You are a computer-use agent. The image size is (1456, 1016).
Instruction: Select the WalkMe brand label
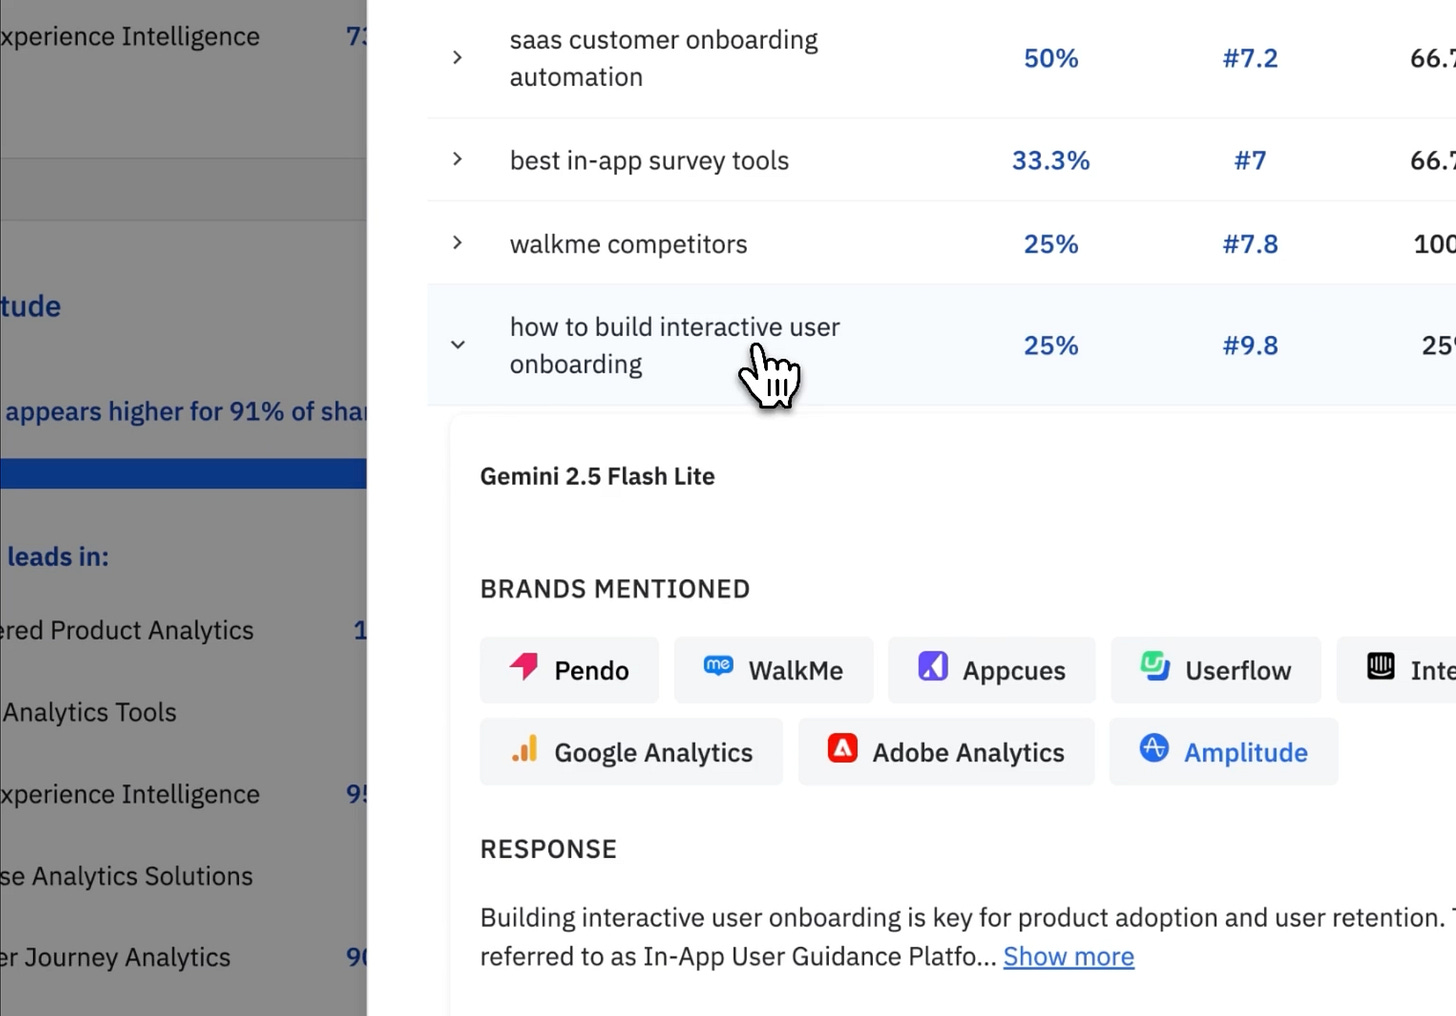click(796, 670)
